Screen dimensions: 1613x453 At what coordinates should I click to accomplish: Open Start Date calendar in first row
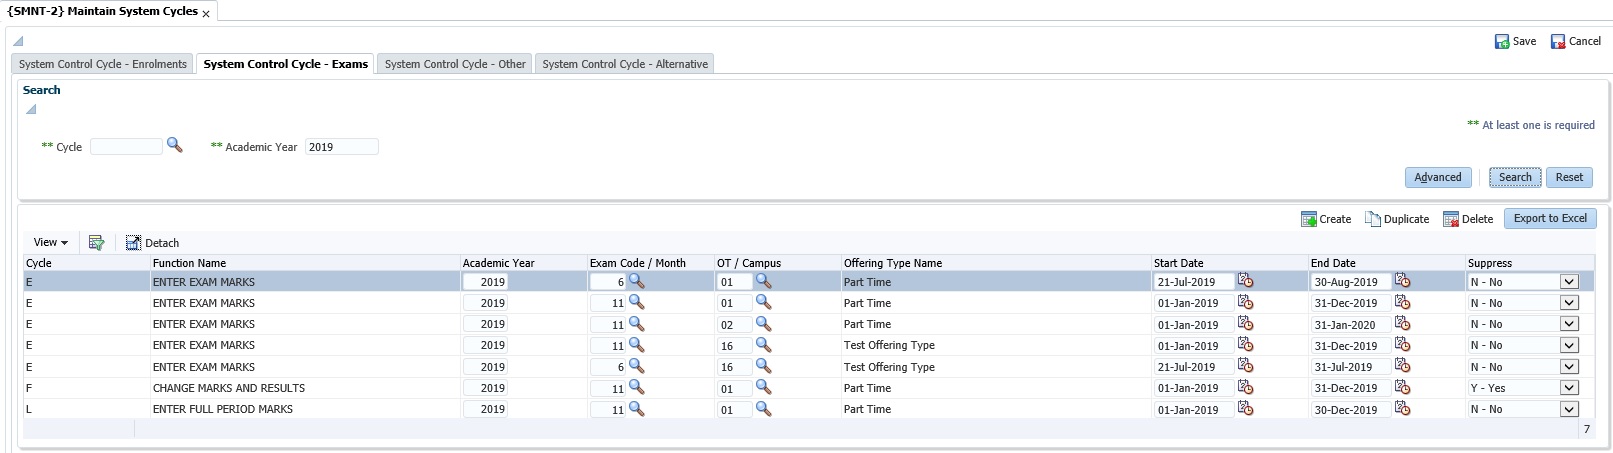1245,281
